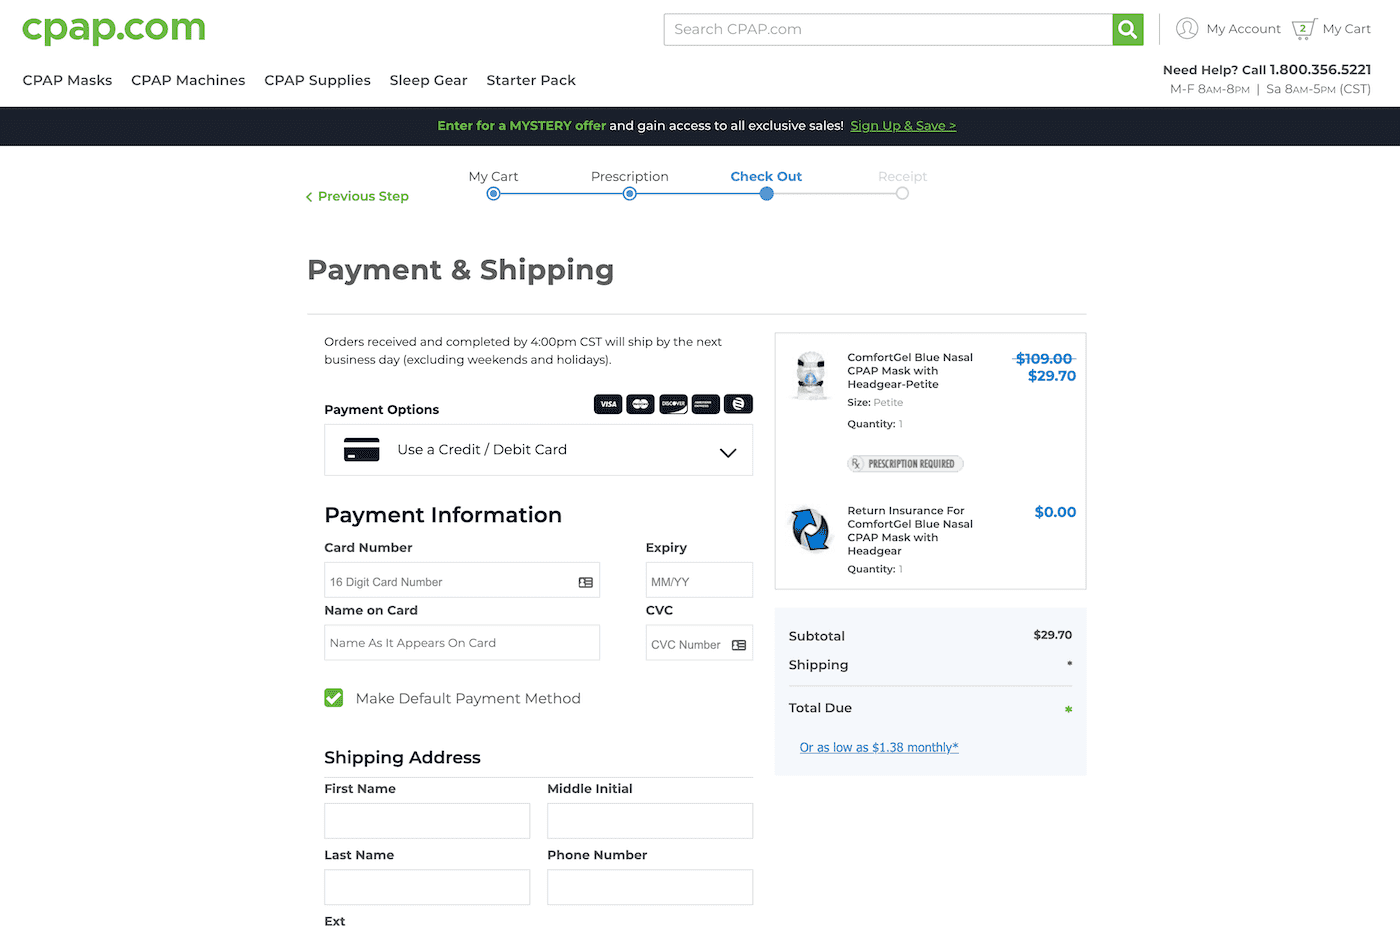Click the ComfortGel Blue Nasal product name
This screenshot has width=1400, height=932.
pyautogui.click(x=910, y=371)
